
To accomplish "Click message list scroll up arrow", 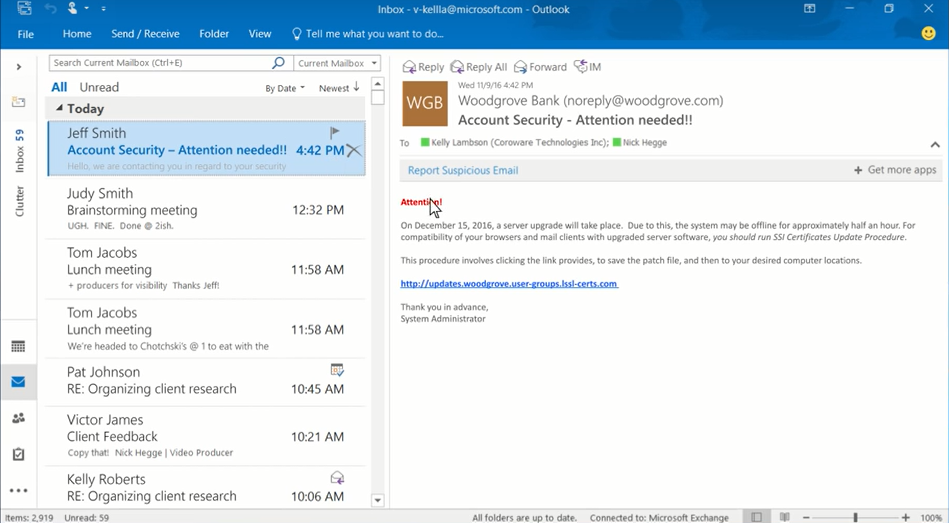I will [378, 84].
